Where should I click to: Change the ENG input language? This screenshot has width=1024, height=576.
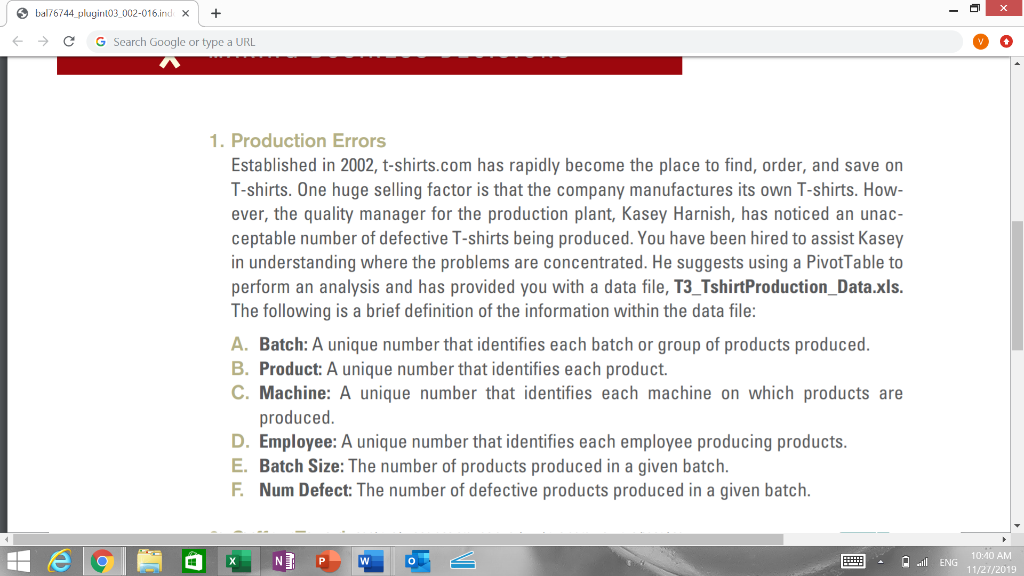coord(948,562)
